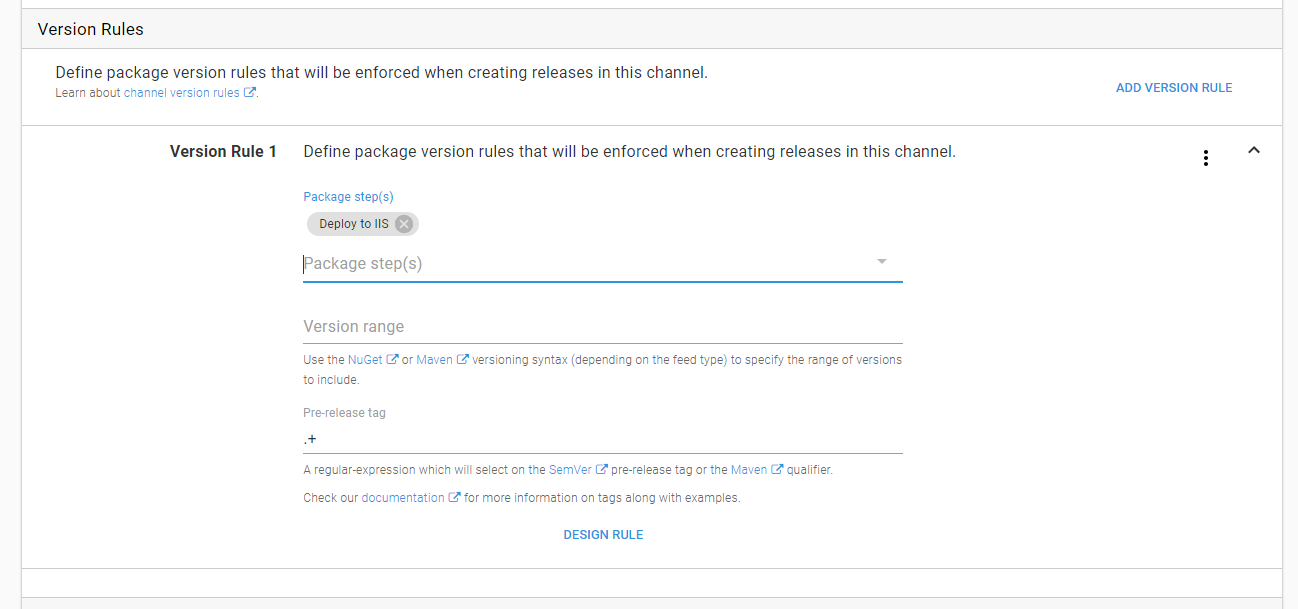
Task: Open the channel version rules link
Action: coord(182,93)
